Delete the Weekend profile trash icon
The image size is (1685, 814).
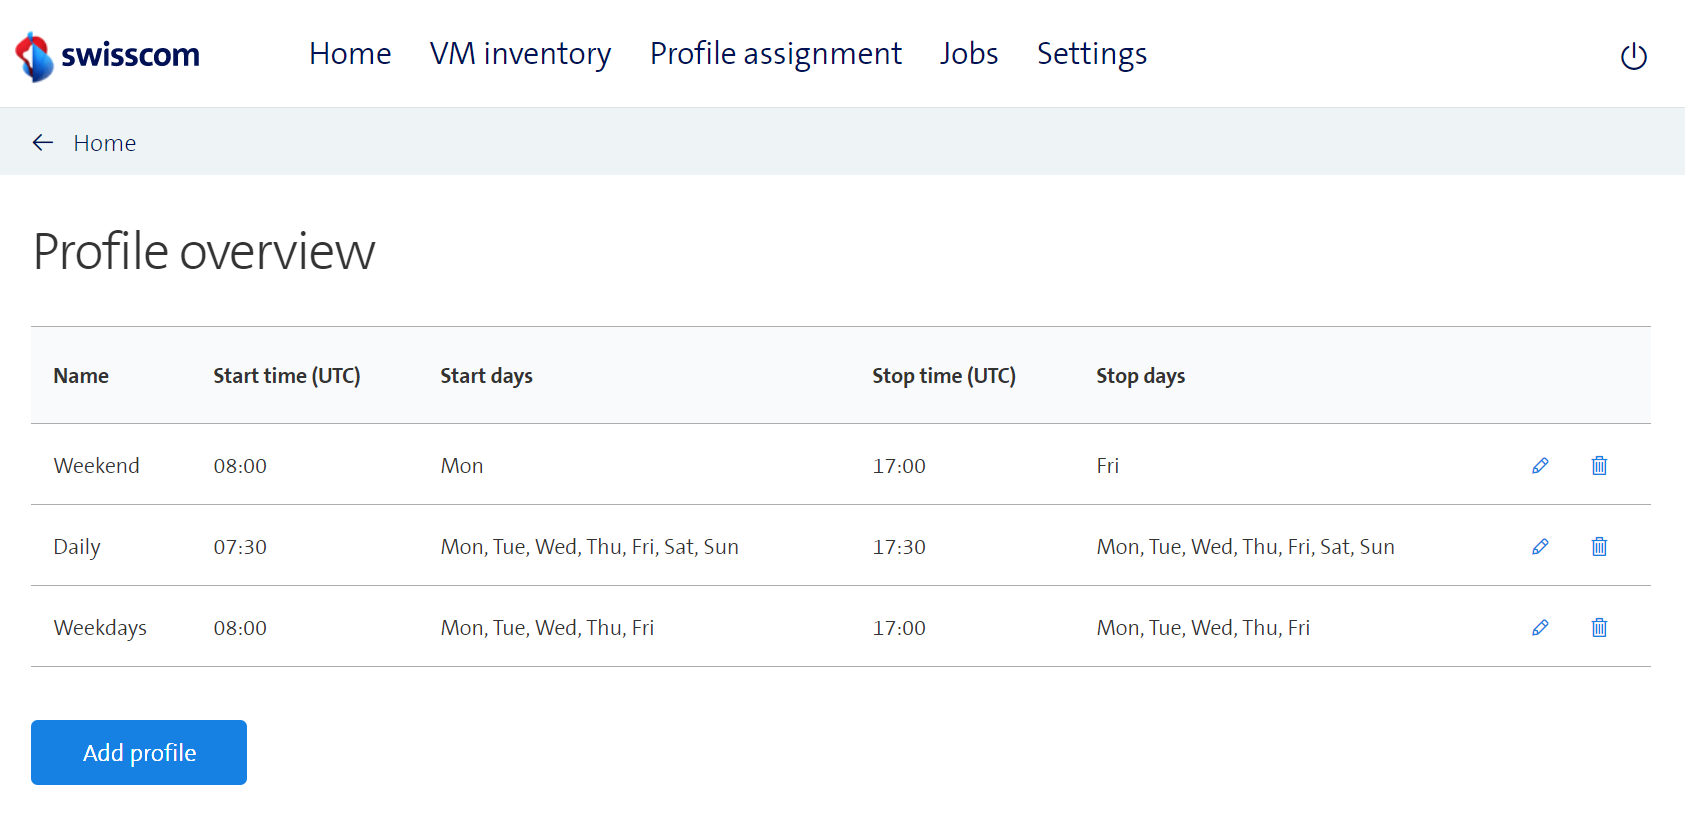pyautogui.click(x=1599, y=465)
